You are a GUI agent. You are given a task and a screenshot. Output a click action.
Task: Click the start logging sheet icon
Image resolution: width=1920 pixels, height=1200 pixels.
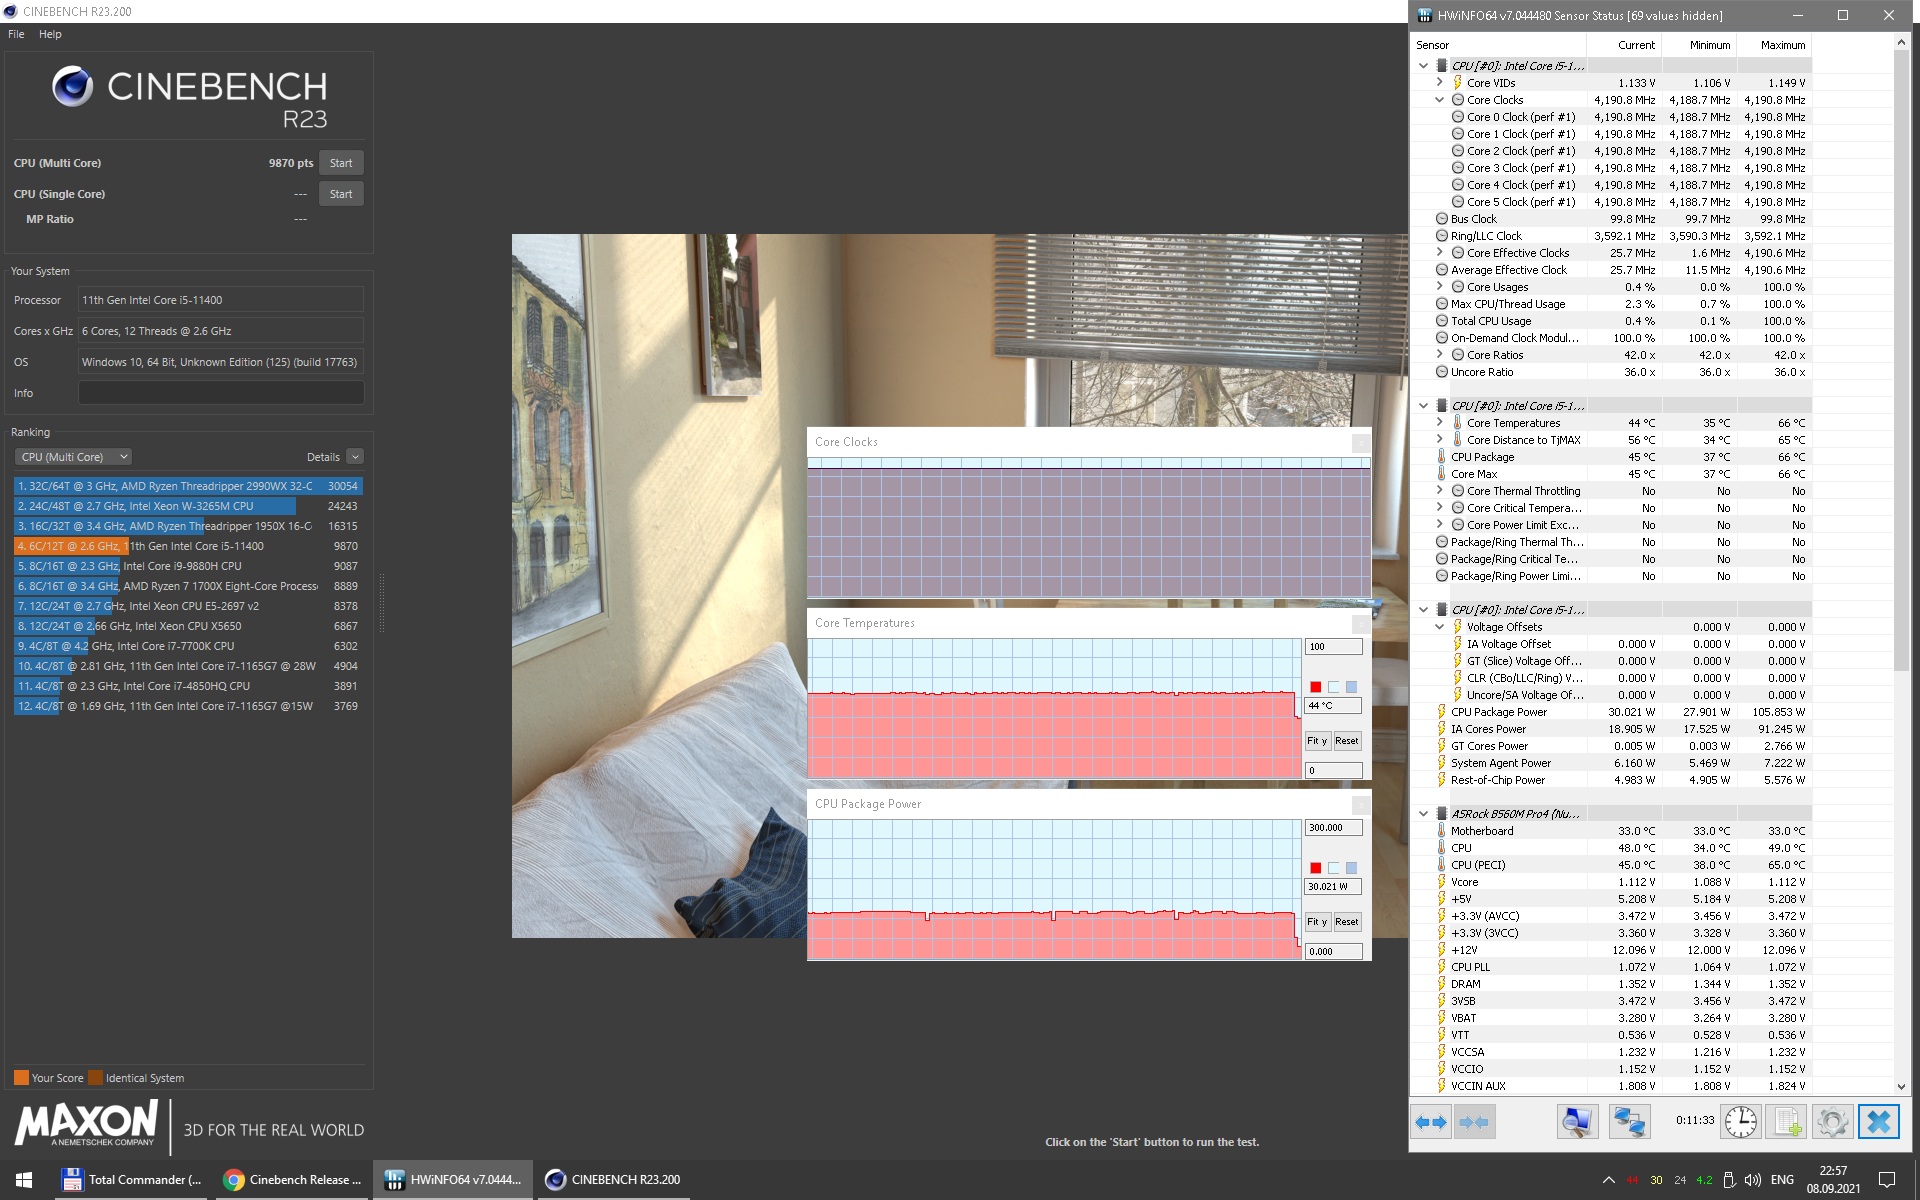pos(1787,1122)
